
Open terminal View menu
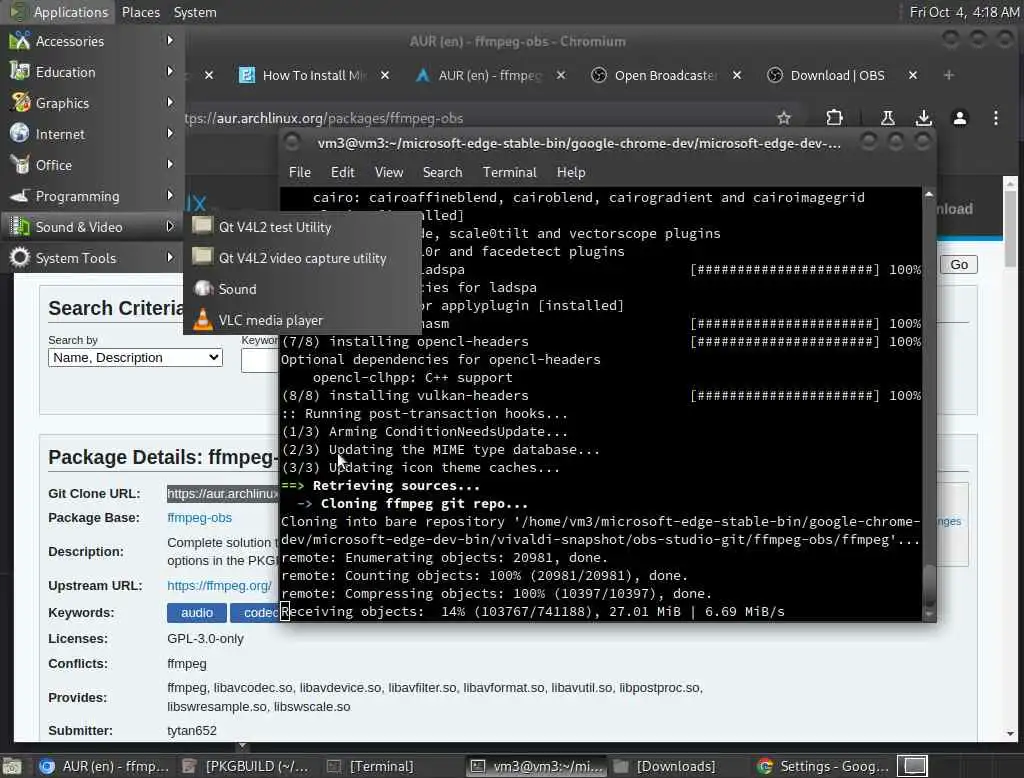point(389,172)
